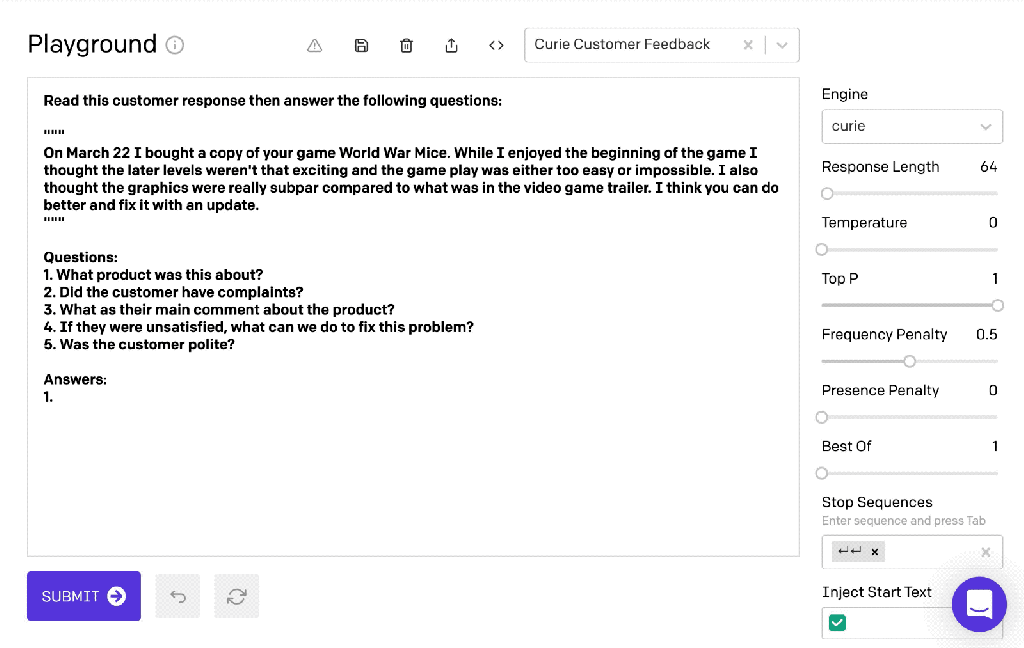1024x648 pixels.
Task: Clear all stop sequences
Action: click(985, 552)
